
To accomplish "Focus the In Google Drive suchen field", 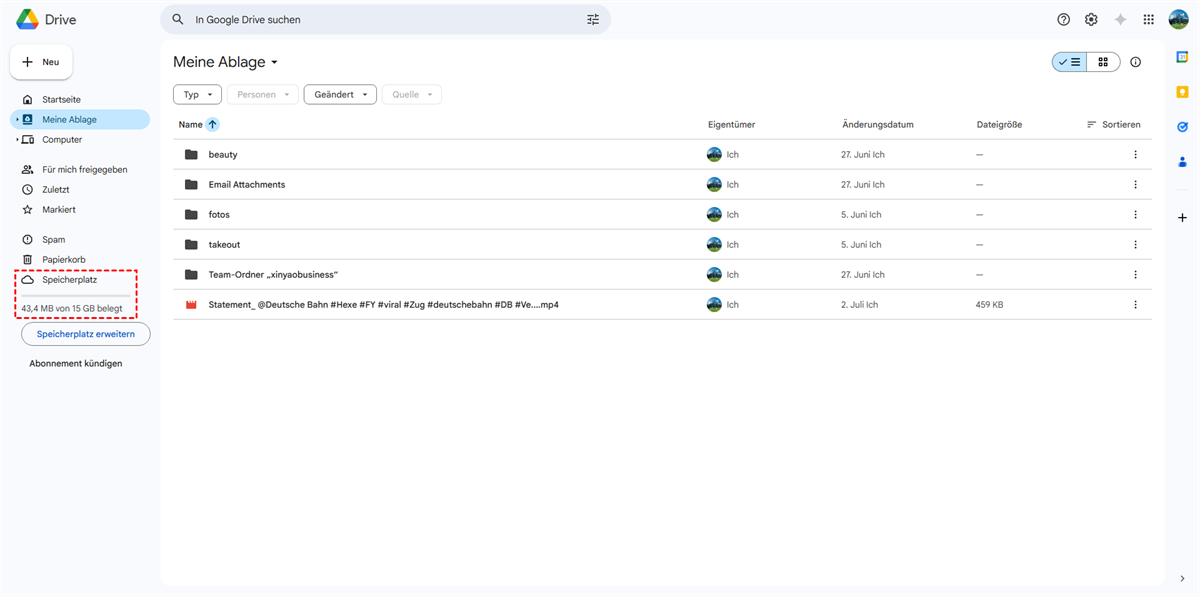I will 385,19.
